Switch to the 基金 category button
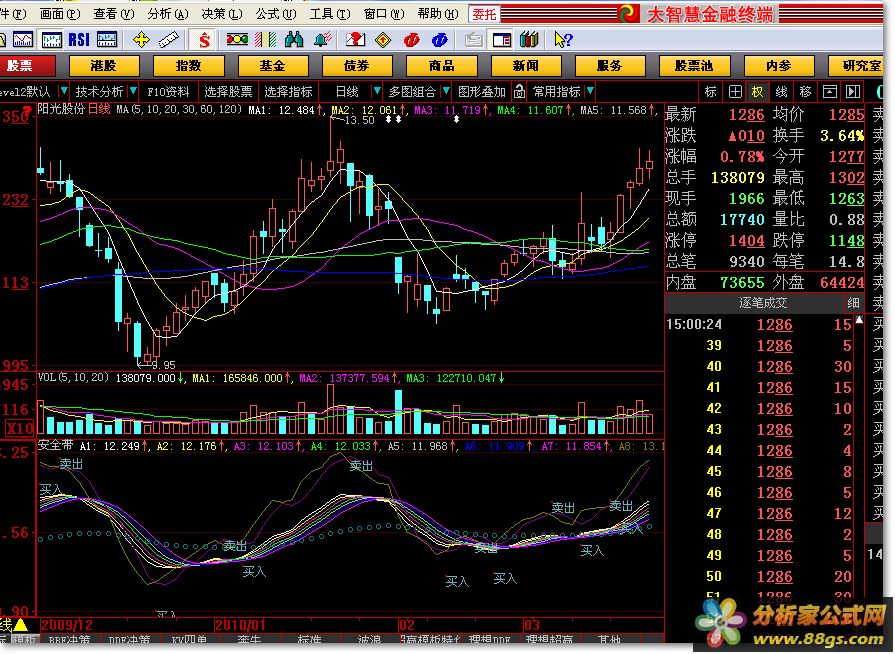Screen dimensions: 895x654 click(273, 66)
